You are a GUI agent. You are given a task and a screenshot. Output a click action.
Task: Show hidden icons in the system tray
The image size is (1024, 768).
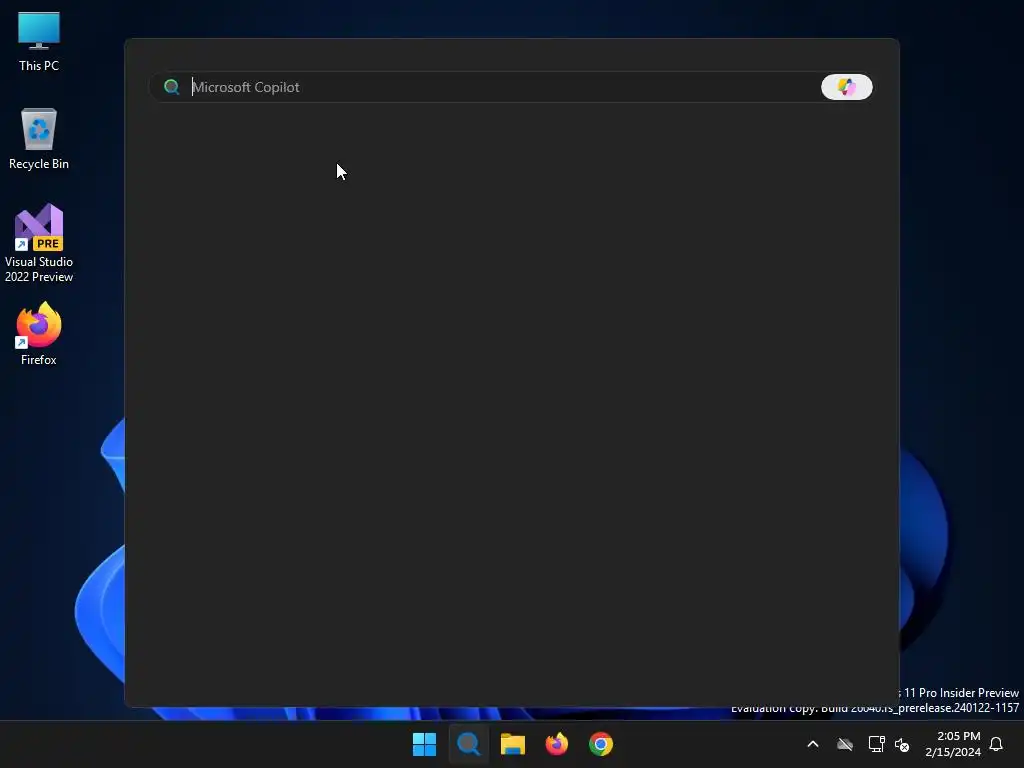[x=813, y=744]
